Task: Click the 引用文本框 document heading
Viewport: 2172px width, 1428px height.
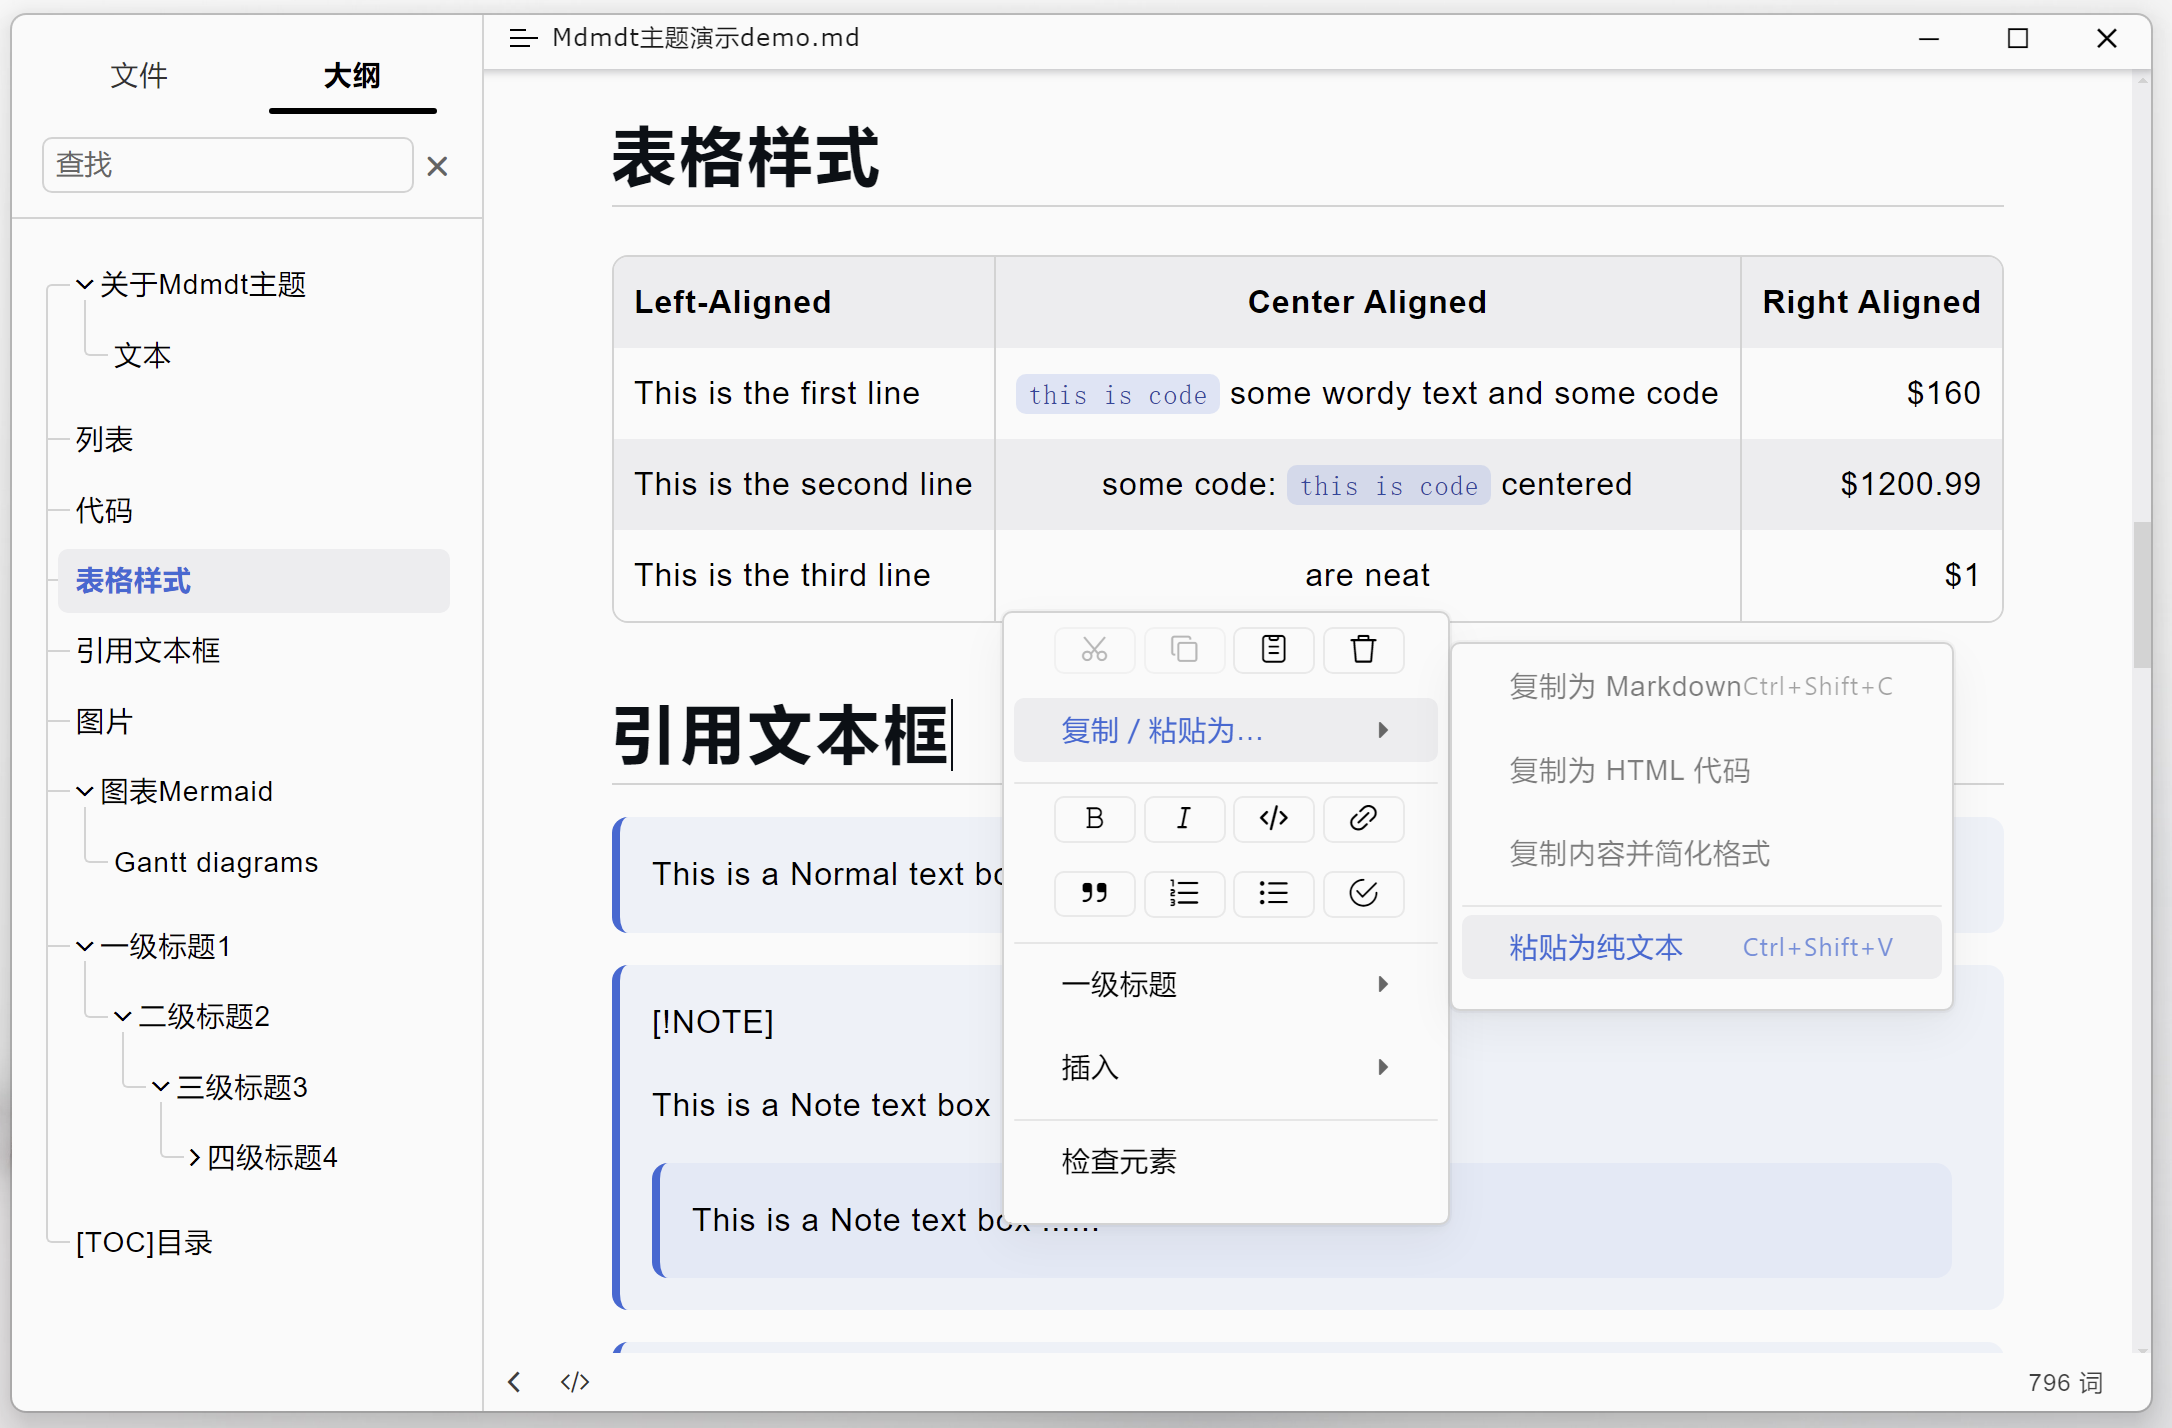Action: pyautogui.click(x=780, y=736)
